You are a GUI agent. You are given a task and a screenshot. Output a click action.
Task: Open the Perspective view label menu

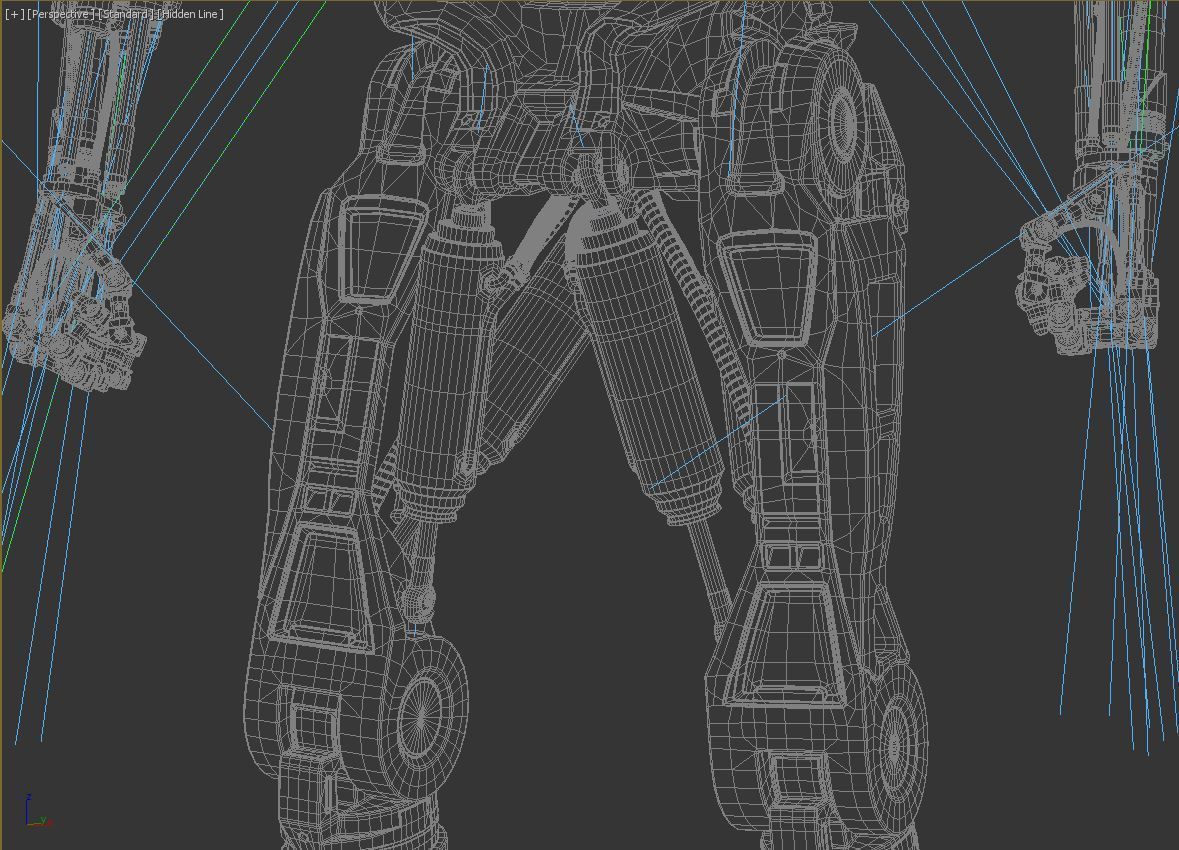tap(61, 14)
